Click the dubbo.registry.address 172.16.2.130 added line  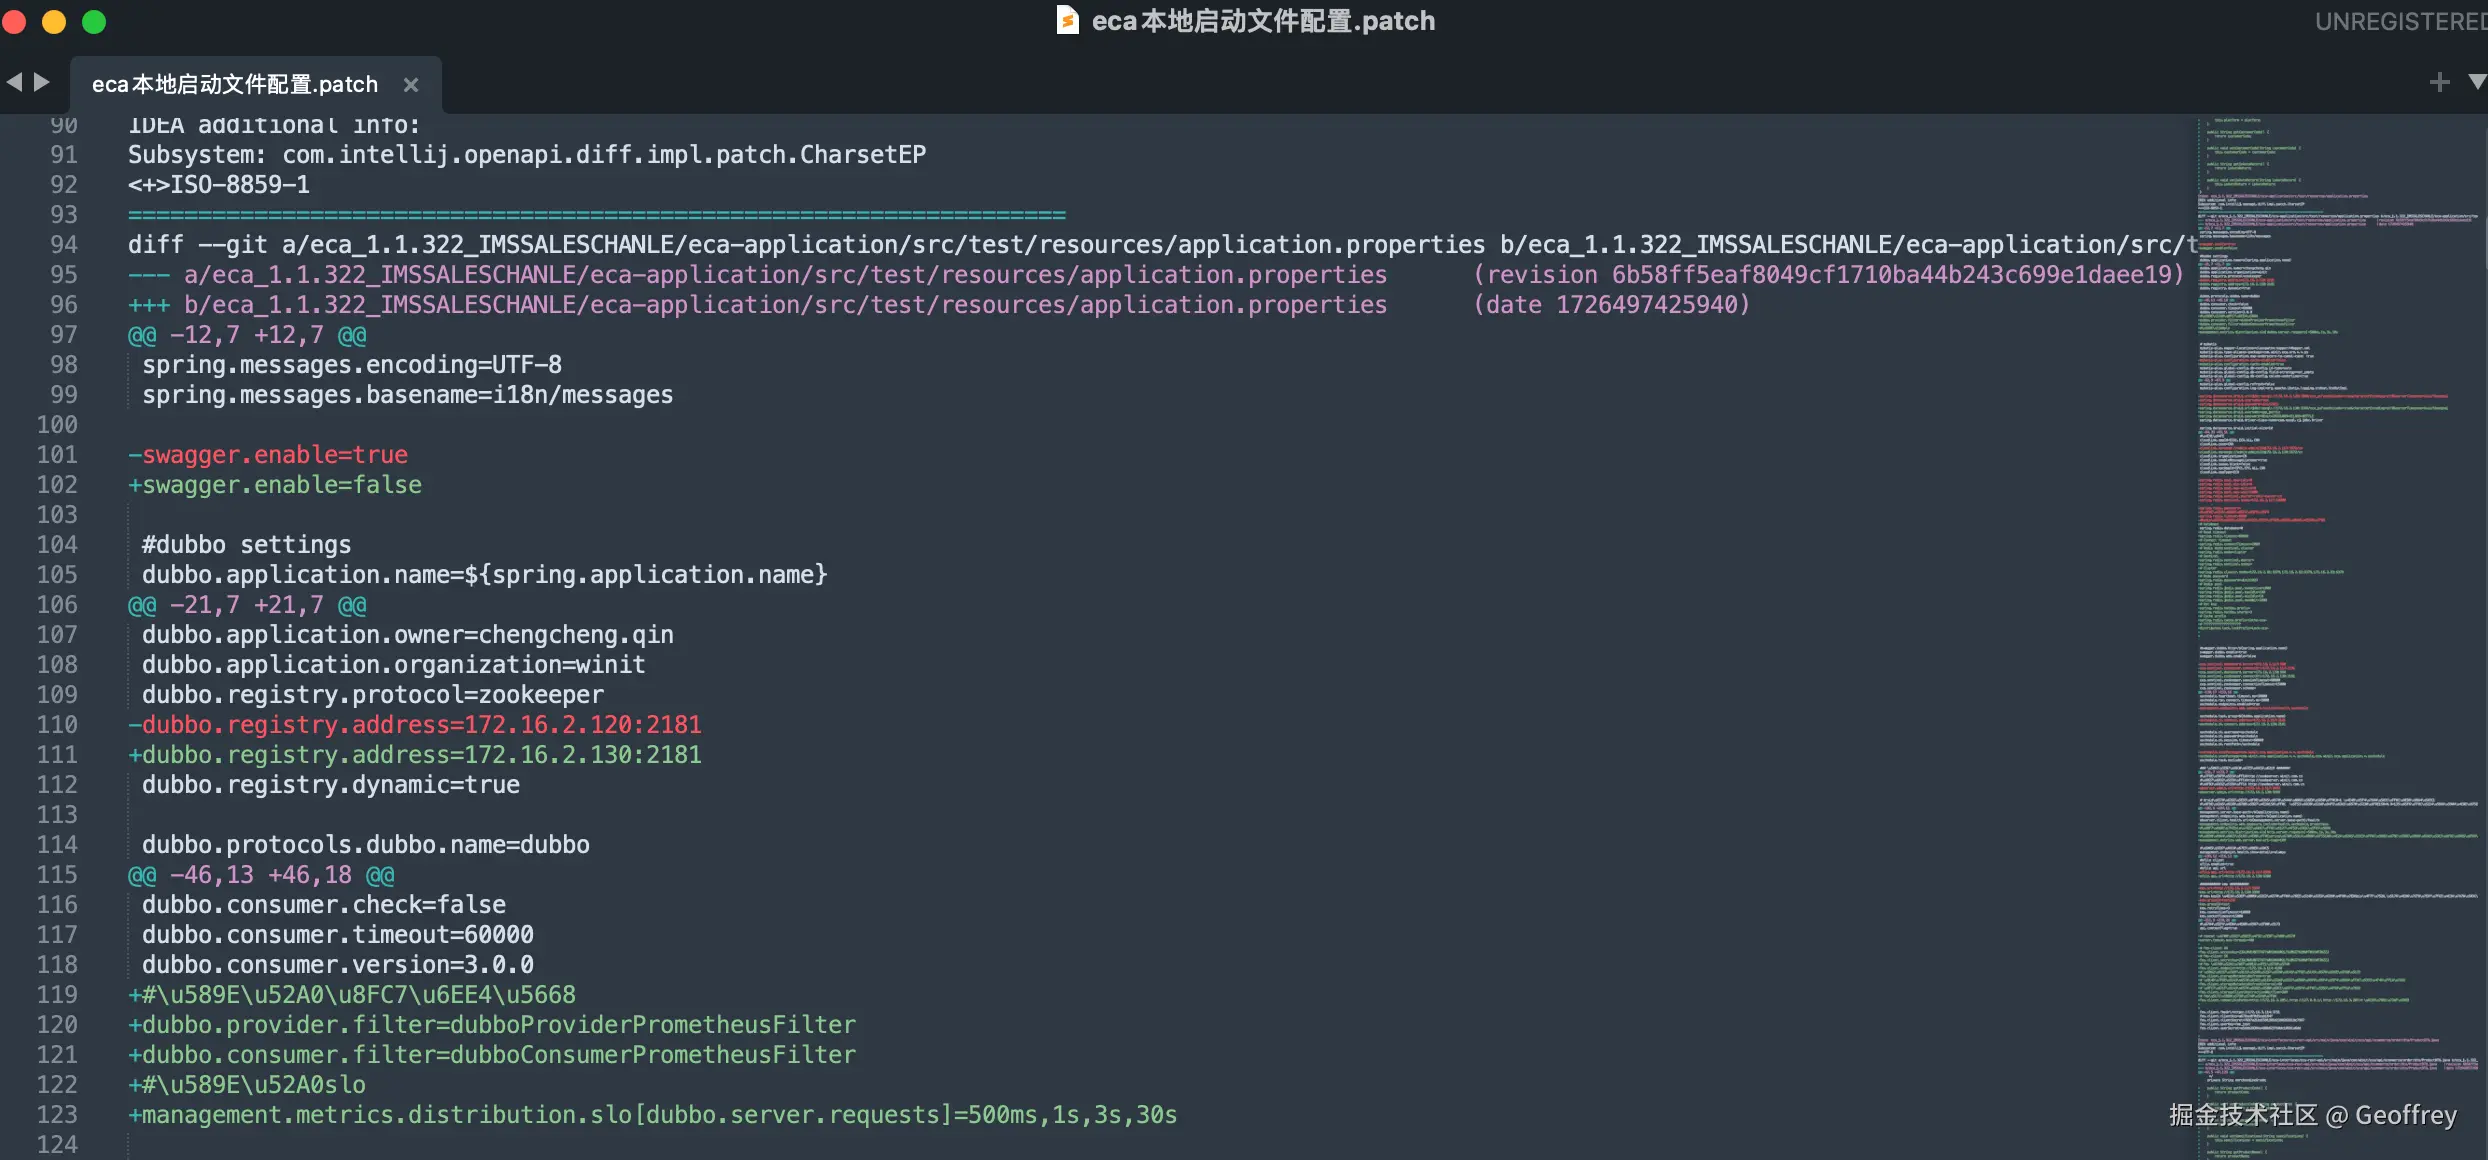tap(415, 755)
